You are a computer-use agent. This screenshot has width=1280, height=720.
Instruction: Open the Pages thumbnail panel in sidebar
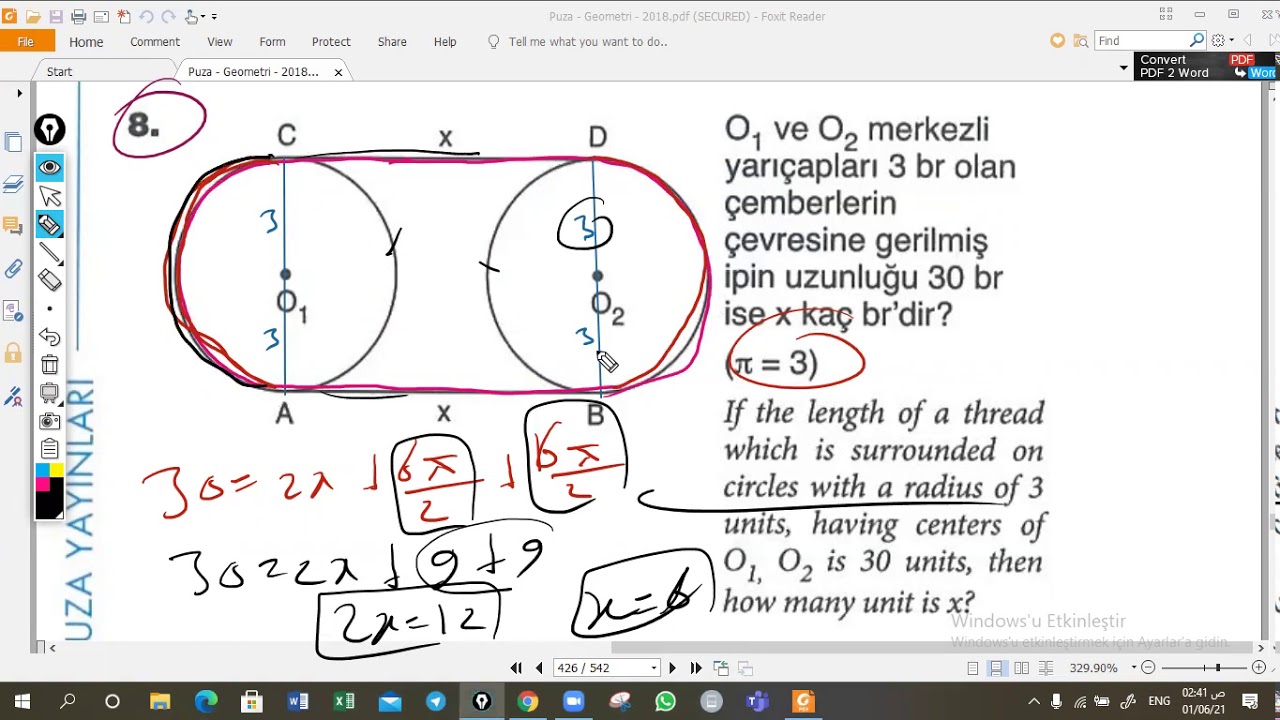(x=13, y=143)
